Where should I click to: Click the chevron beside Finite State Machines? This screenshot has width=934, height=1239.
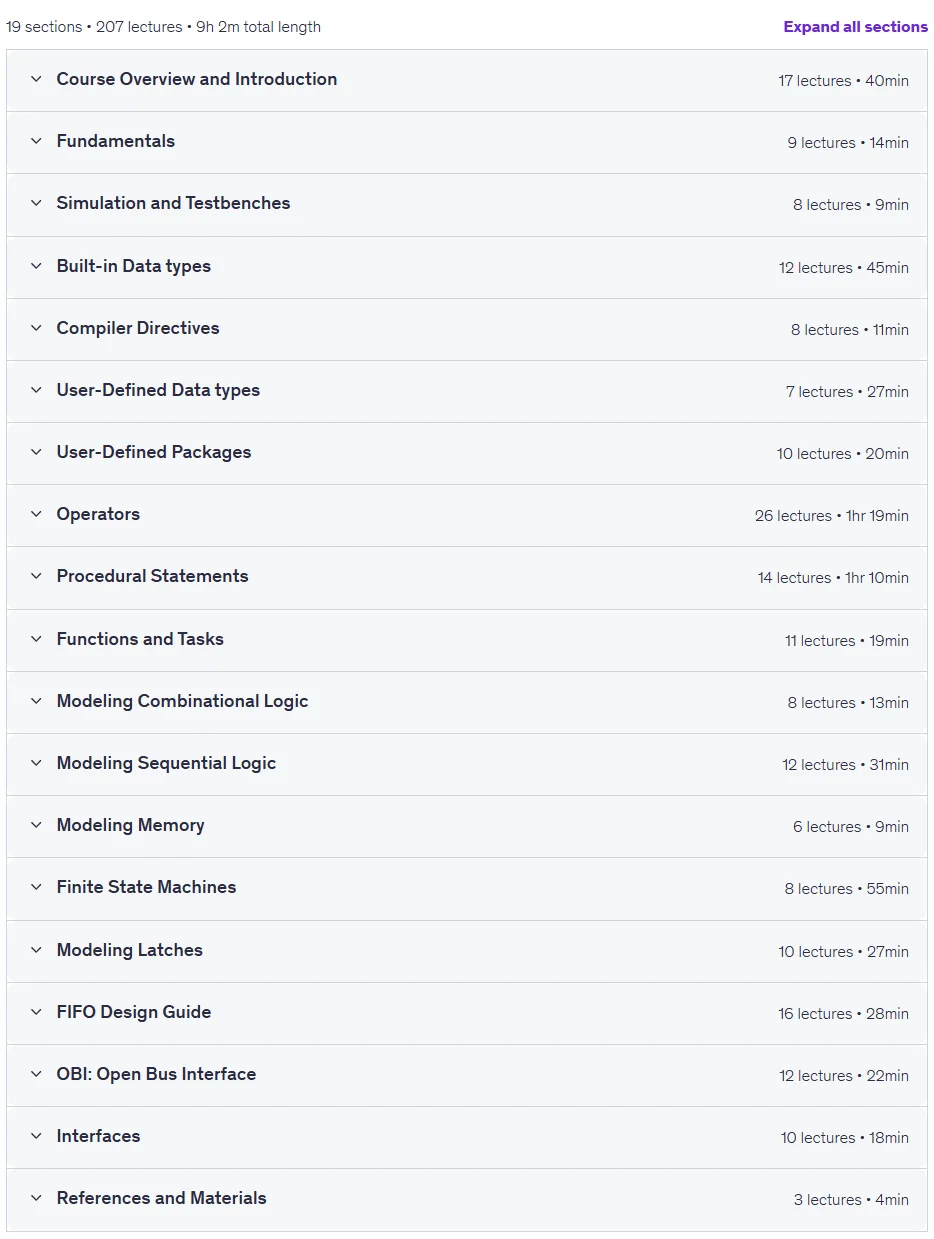(36, 887)
